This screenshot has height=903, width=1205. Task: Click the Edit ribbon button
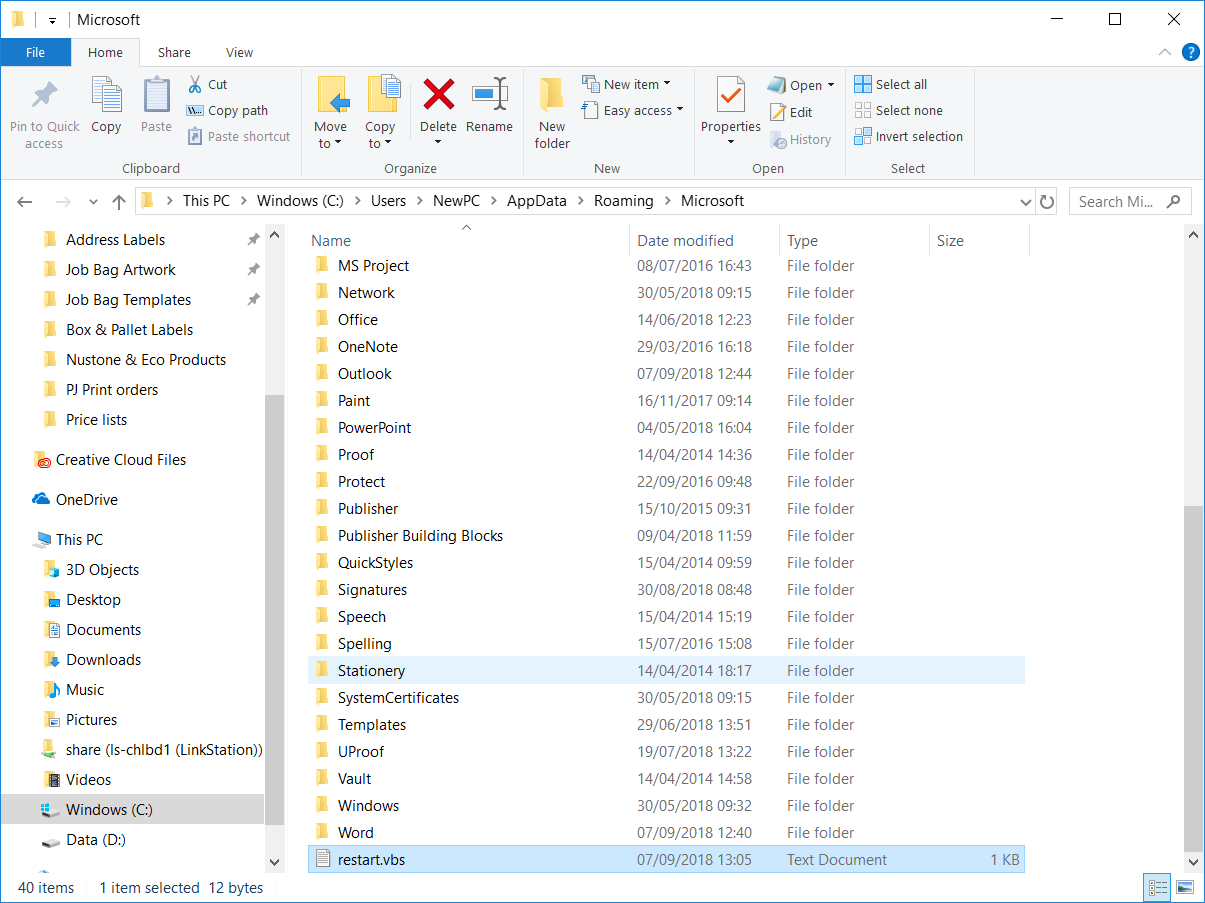click(x=791, y=112)
